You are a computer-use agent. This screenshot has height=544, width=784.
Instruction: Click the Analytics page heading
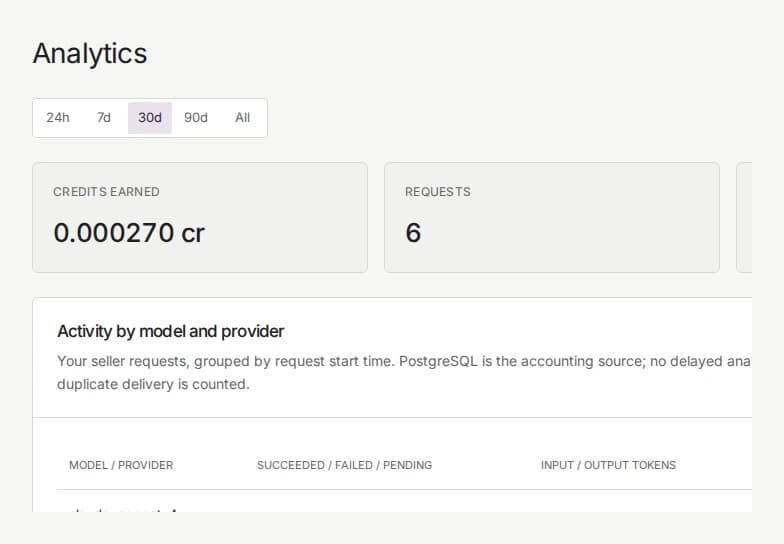(x=90, y=54)
